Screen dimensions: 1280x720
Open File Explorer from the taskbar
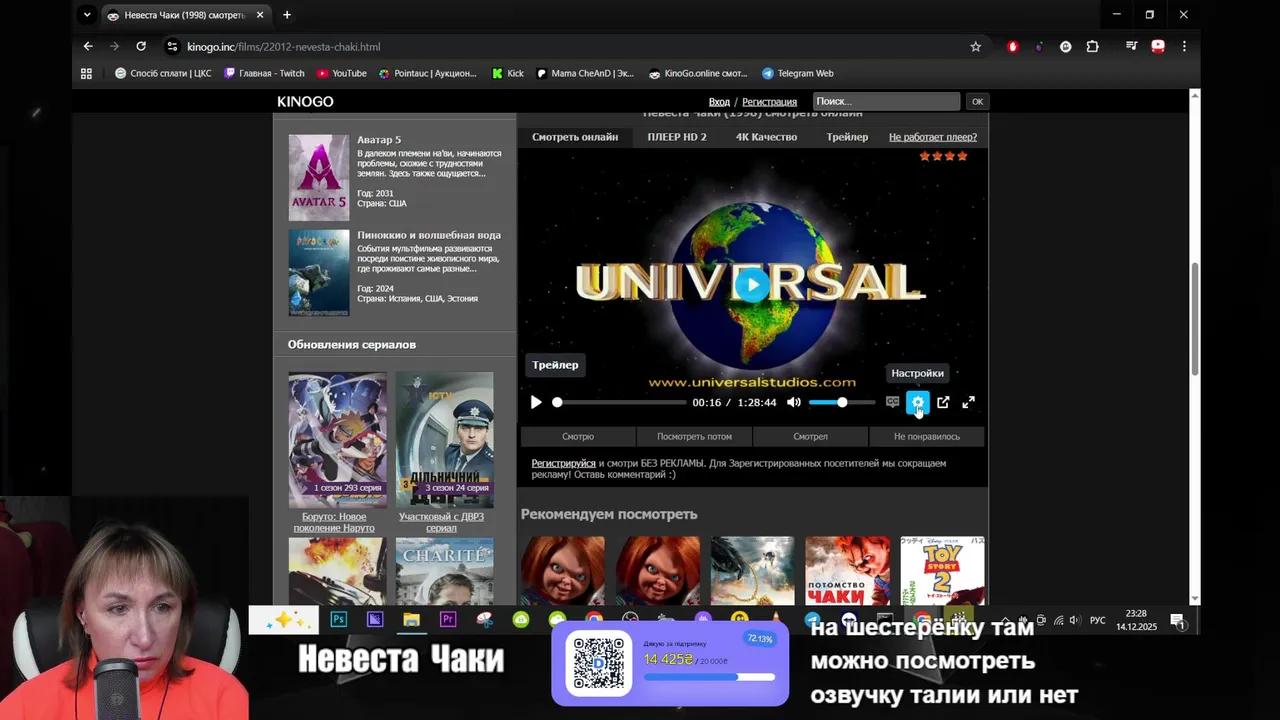[411, 620]
